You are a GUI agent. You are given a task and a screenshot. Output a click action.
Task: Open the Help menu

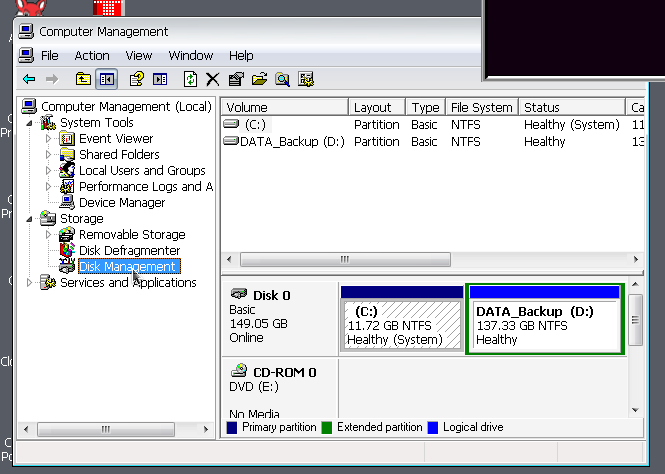241,56
